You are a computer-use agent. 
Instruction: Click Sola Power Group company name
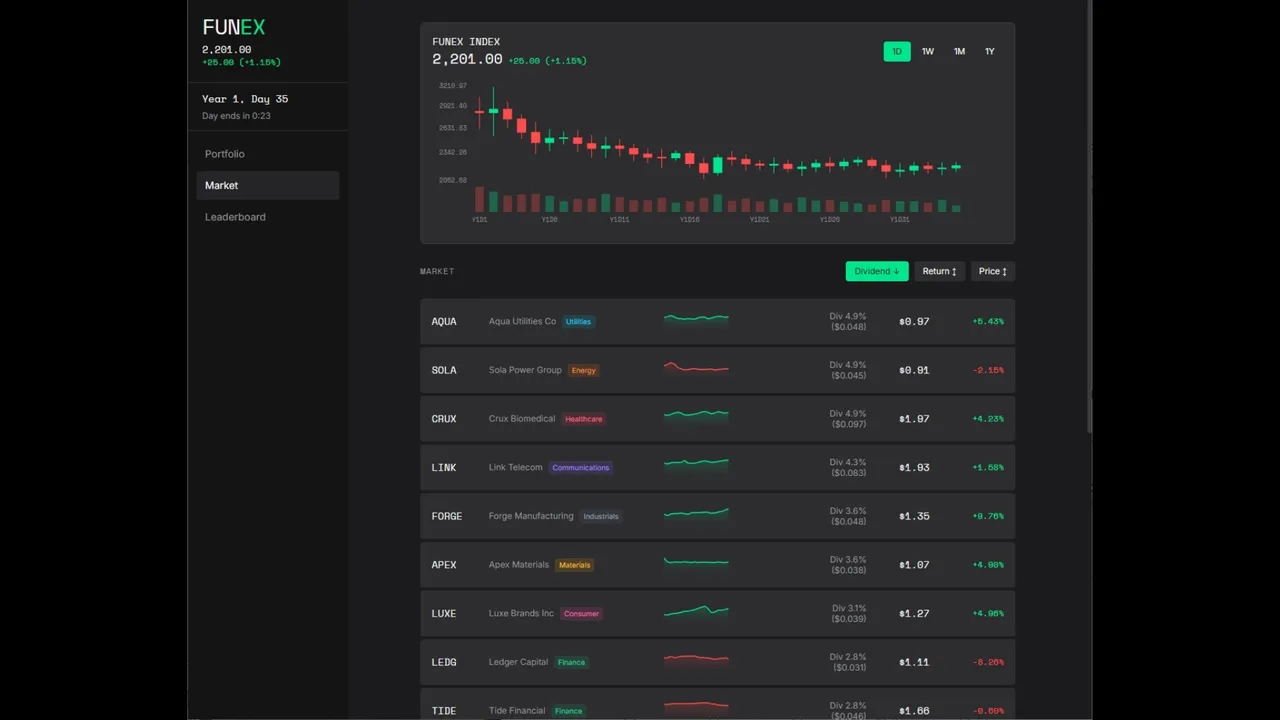tap(525, 370)
